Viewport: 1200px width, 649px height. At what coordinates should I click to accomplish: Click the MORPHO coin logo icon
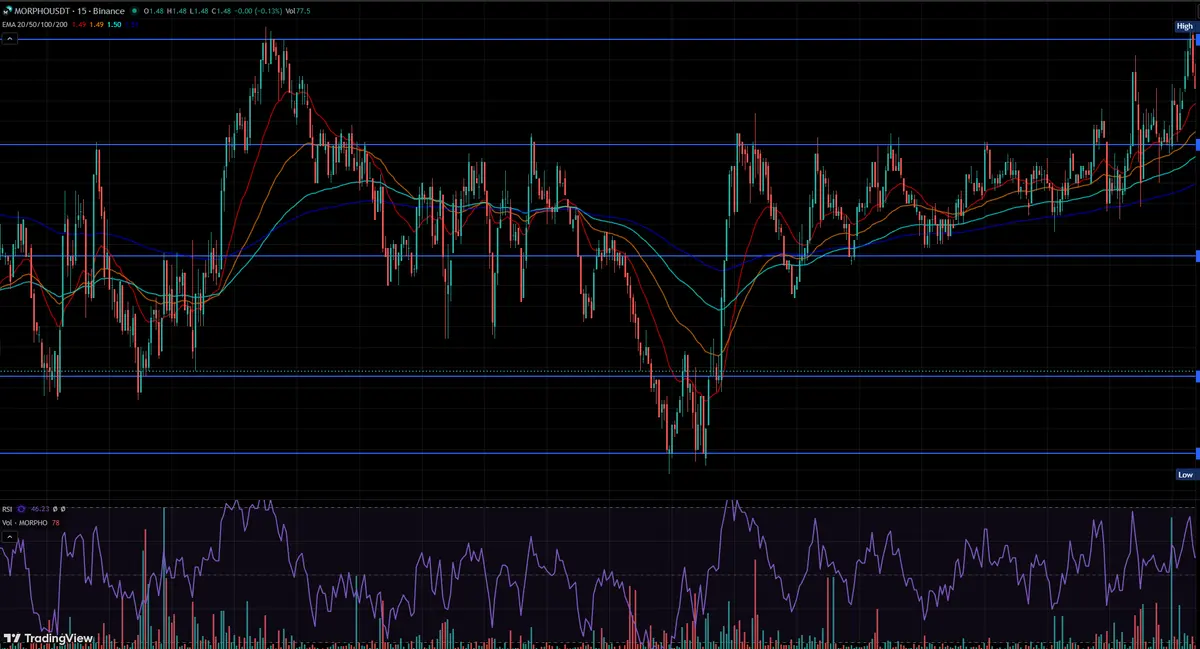(7, 11)
